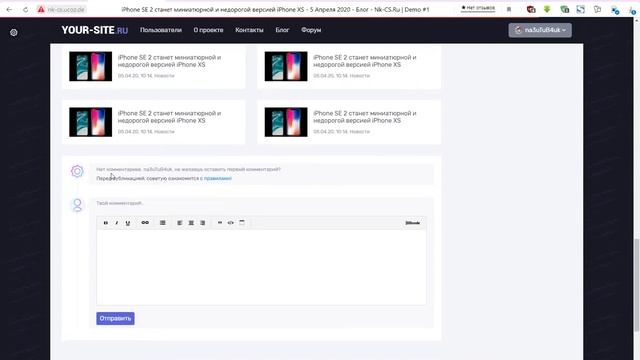Viewport: 640px width, 360px height.
Task: Click the red insecure-site warning icon
Action: coord(41,9)
